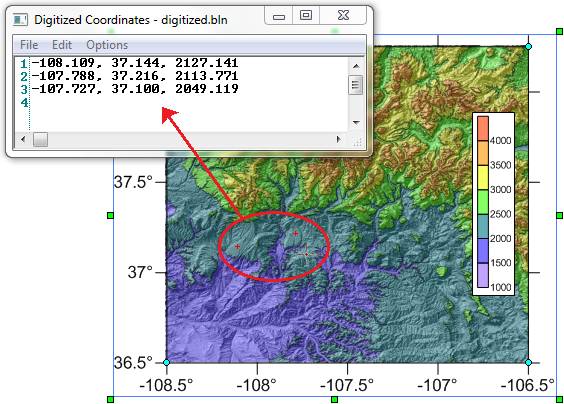
Task: Click the cyan corner handle at map bottom-left
Action: coord(167,362)
